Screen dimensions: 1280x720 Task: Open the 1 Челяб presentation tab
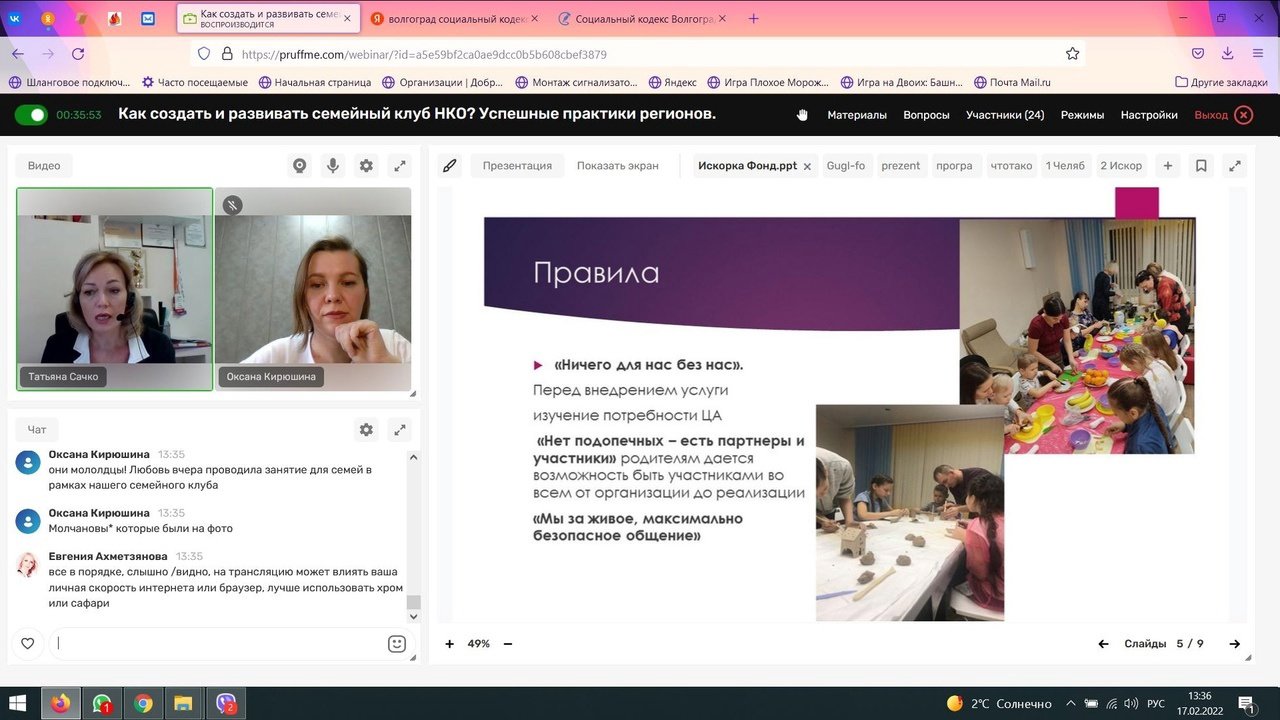click(x=1065, y=166)
